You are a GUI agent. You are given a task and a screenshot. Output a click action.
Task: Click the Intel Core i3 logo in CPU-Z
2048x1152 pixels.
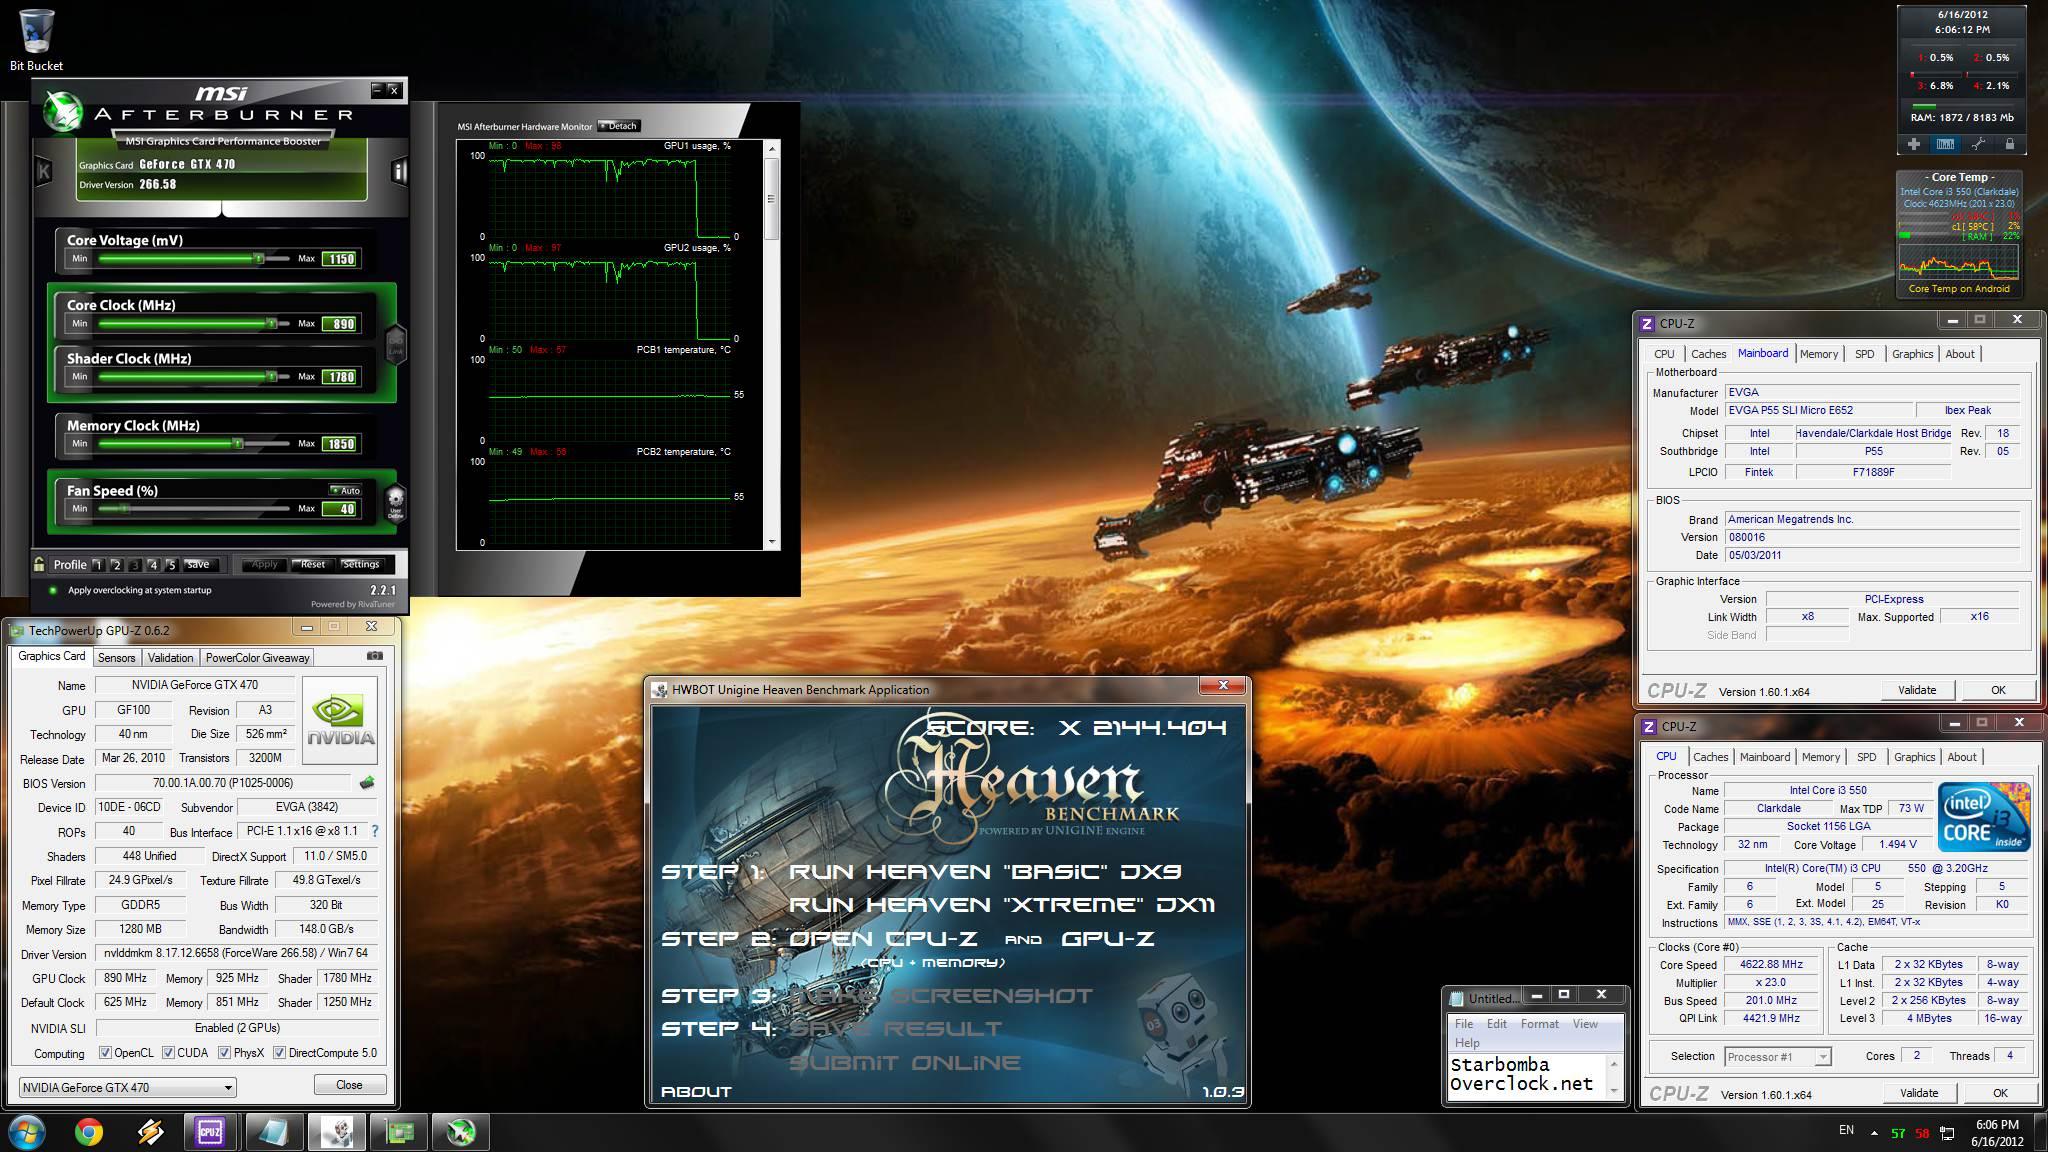point(1984,818)
